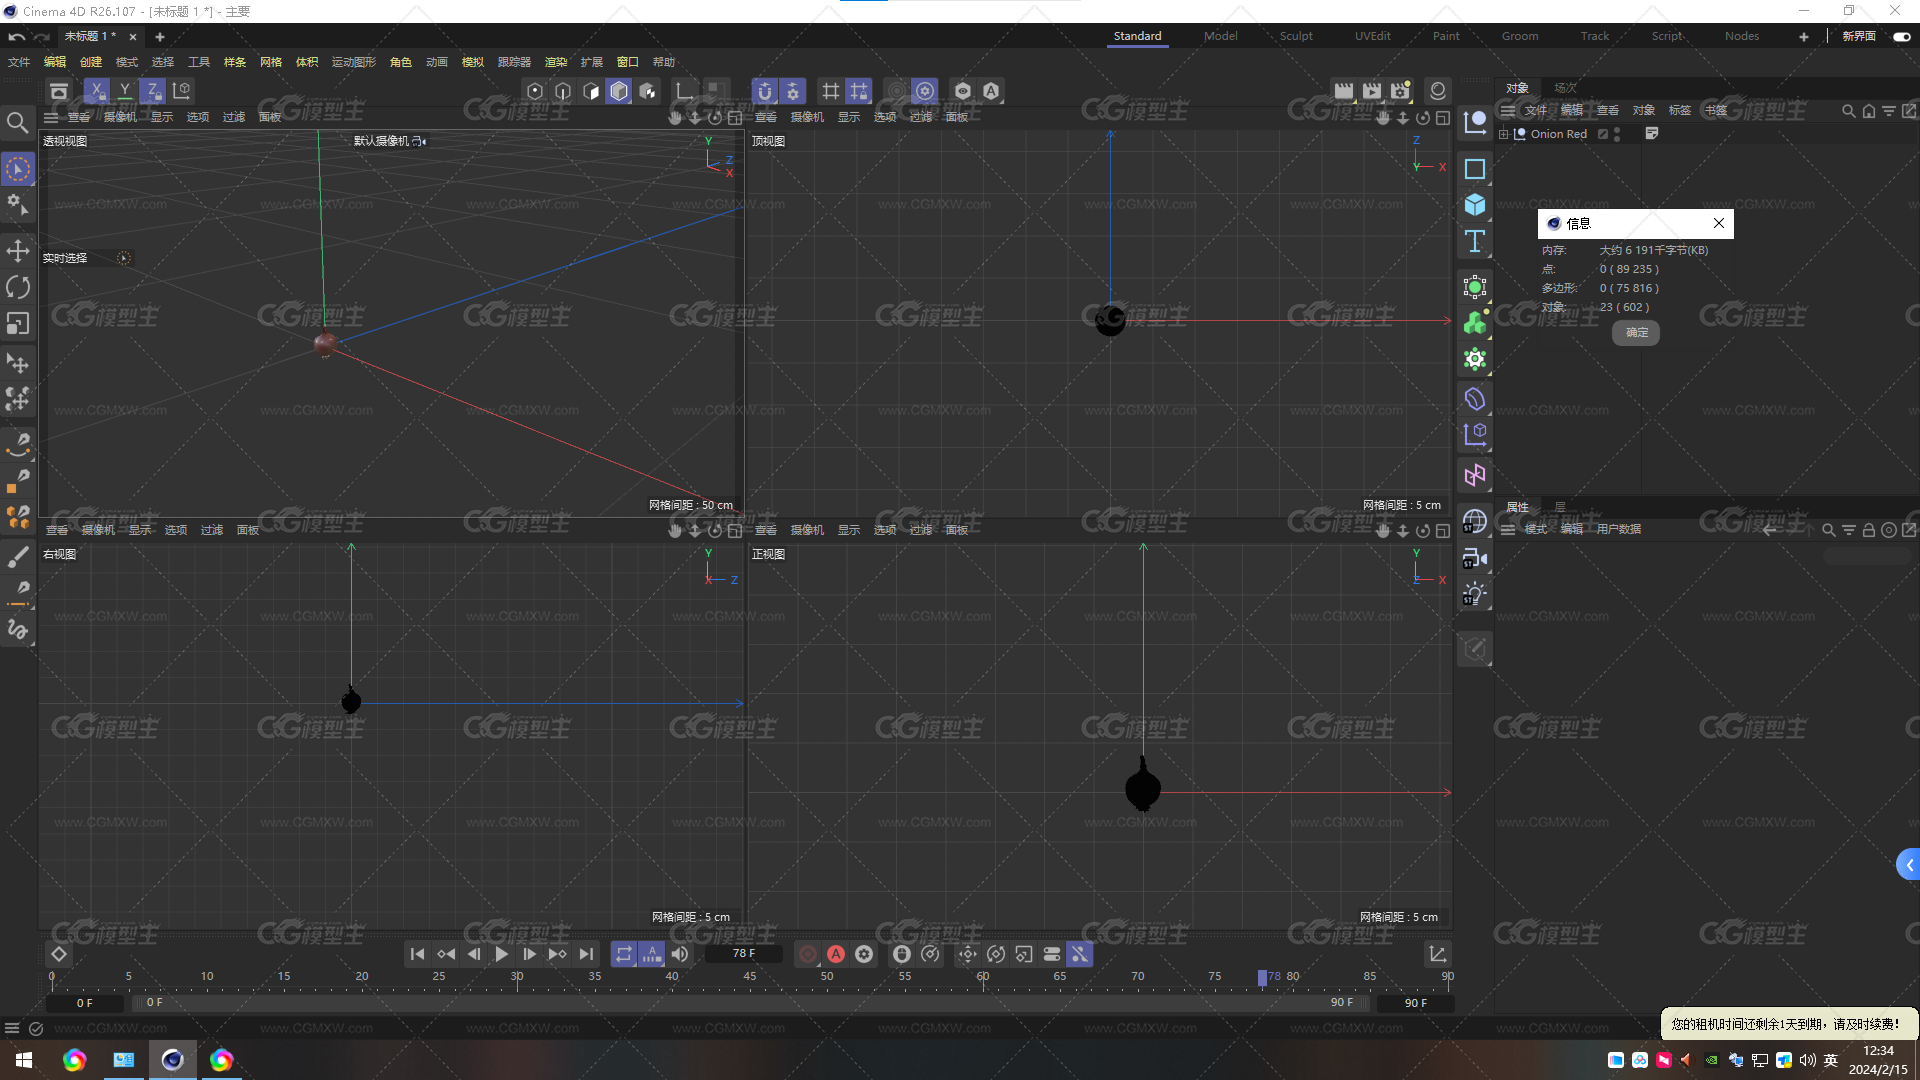Go to end of animation

click(x=586, y=954)
